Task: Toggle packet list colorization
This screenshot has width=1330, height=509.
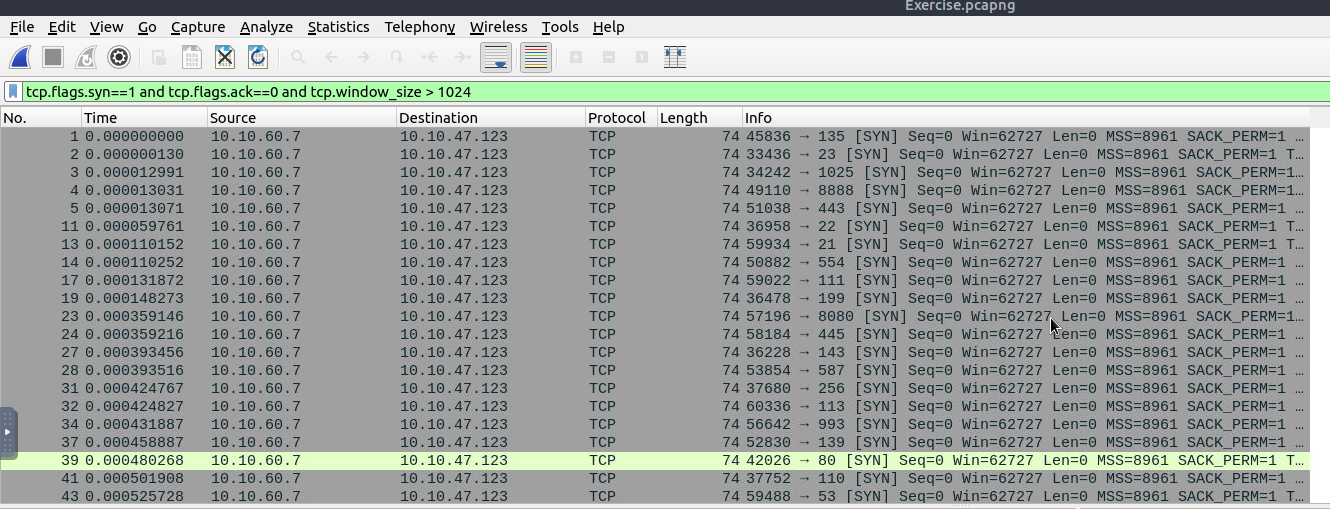Action: pyautogui.click(x=536, y=58)
